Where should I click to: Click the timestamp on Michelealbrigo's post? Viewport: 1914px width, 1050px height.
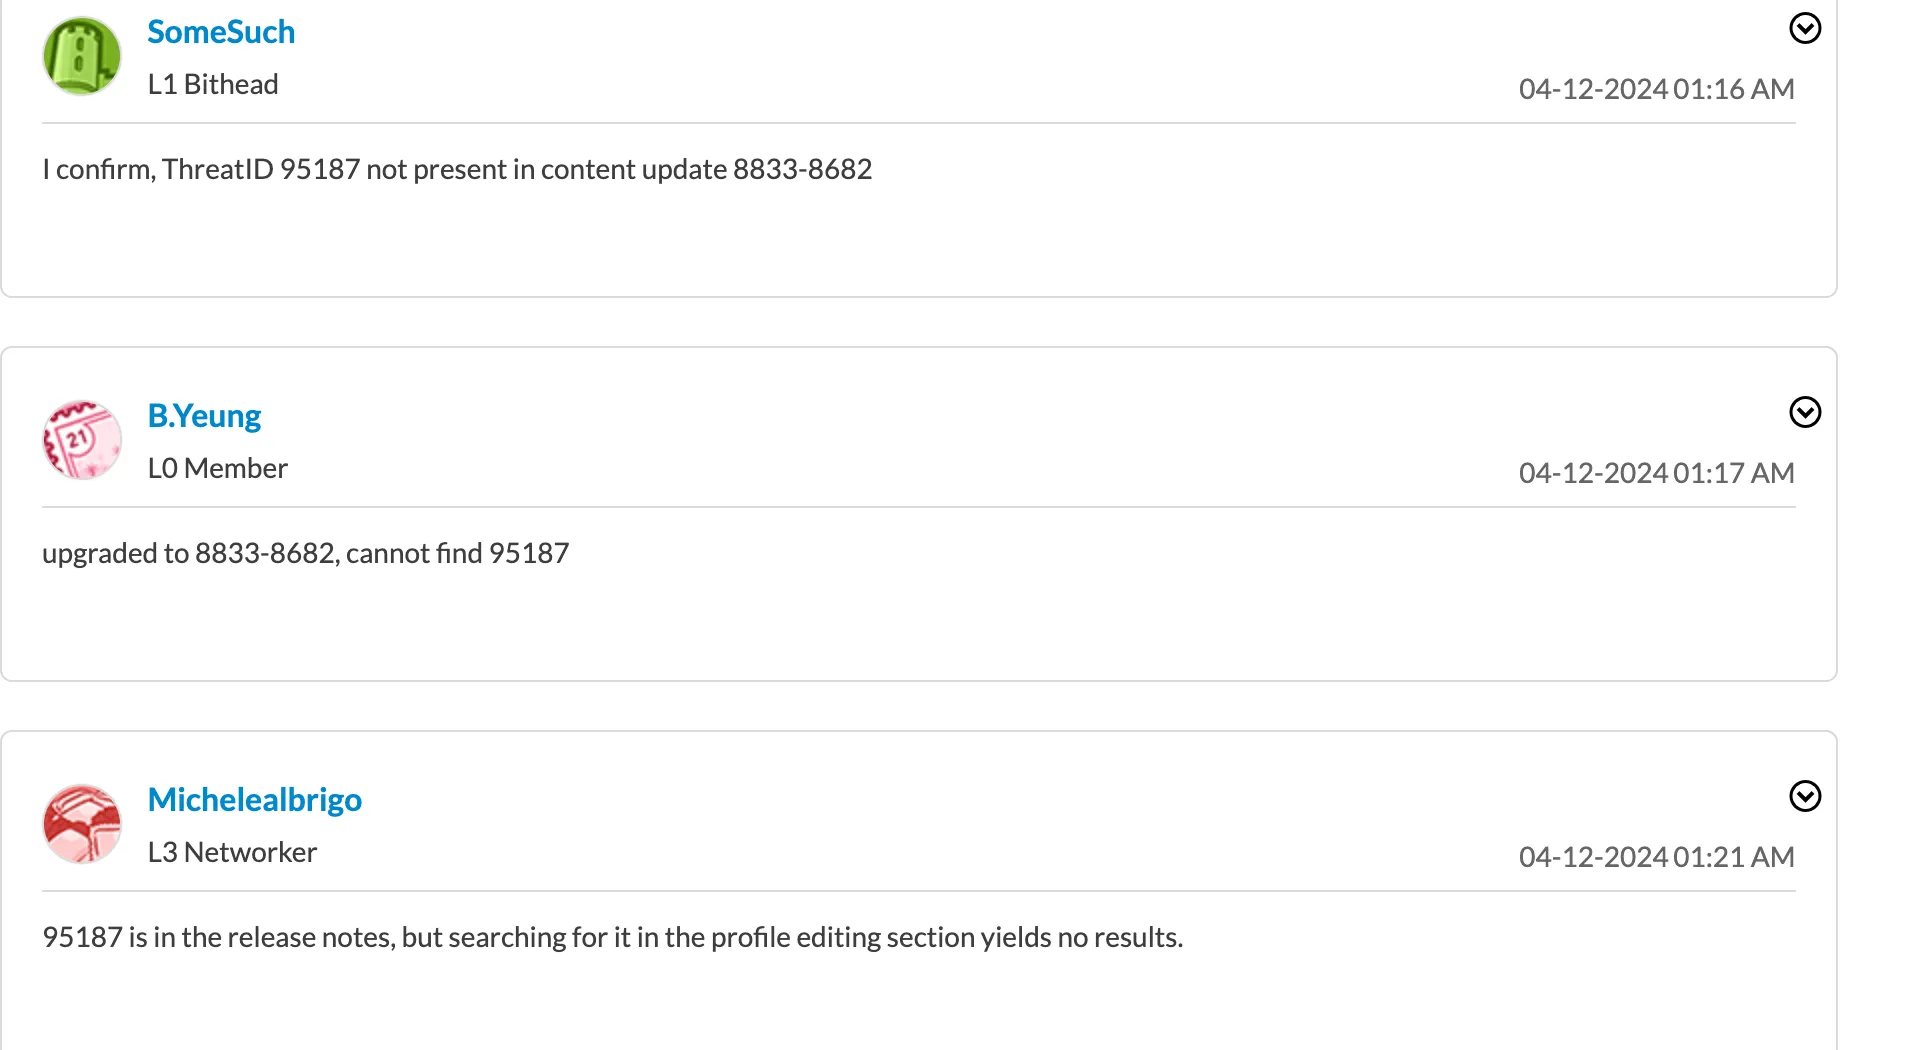(x=1656, y=856)
